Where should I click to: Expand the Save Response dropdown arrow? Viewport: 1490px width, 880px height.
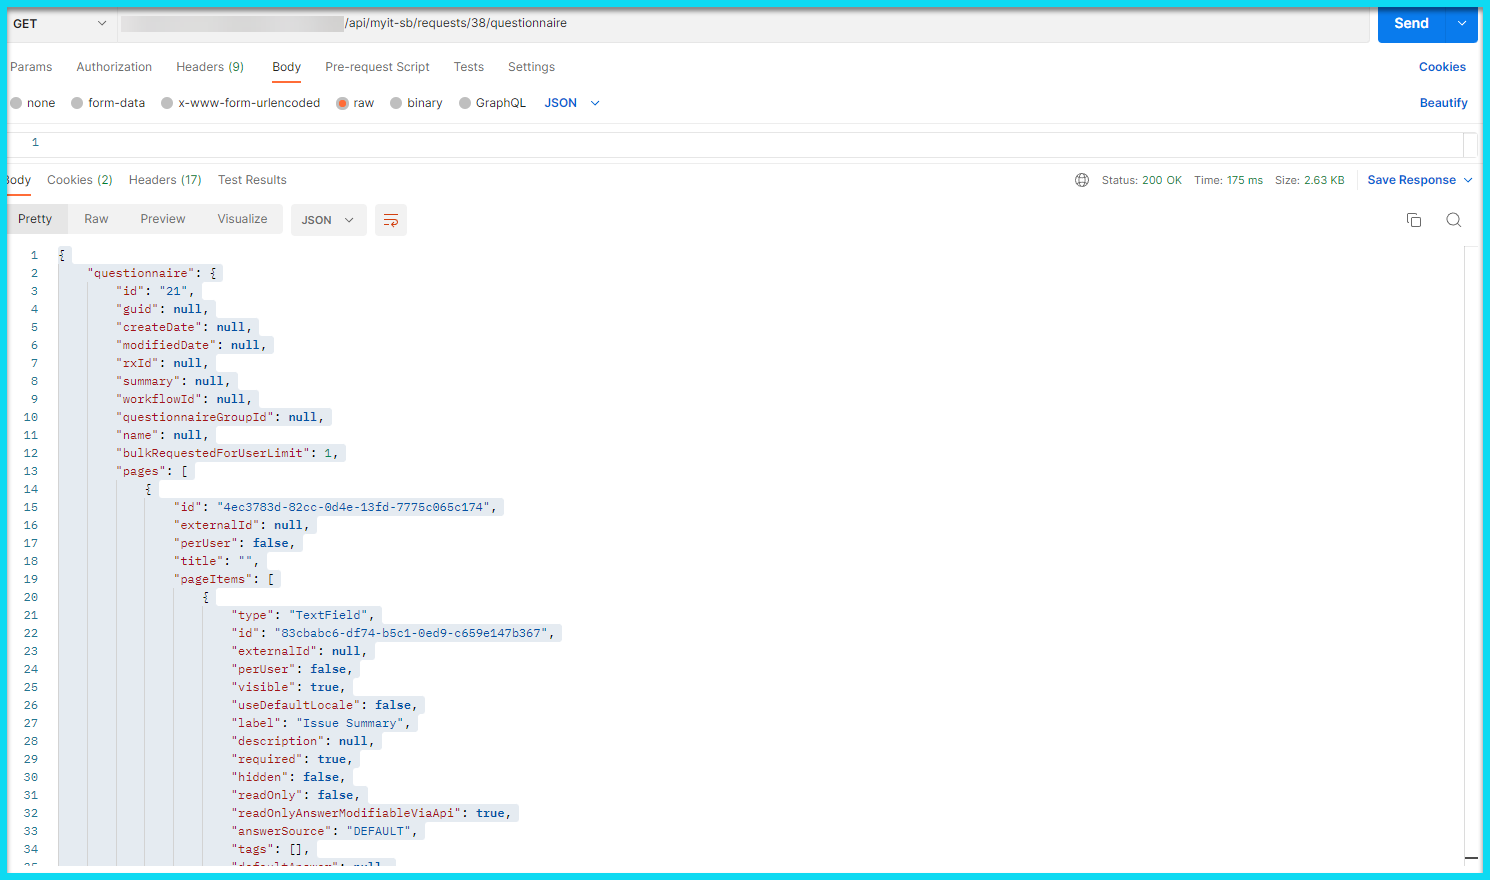point(1468,180)
